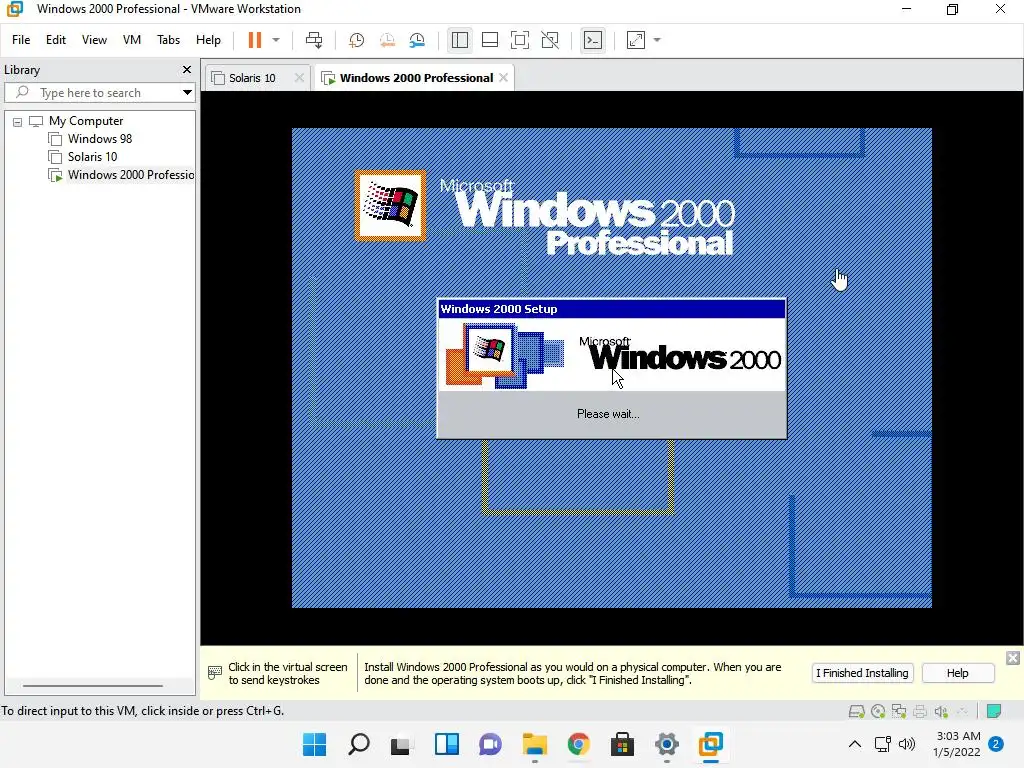Close the Windows 2000 Professional tab
This screenshot has height=768, width=1024.
pyautogui.click(x=504, y=78)
